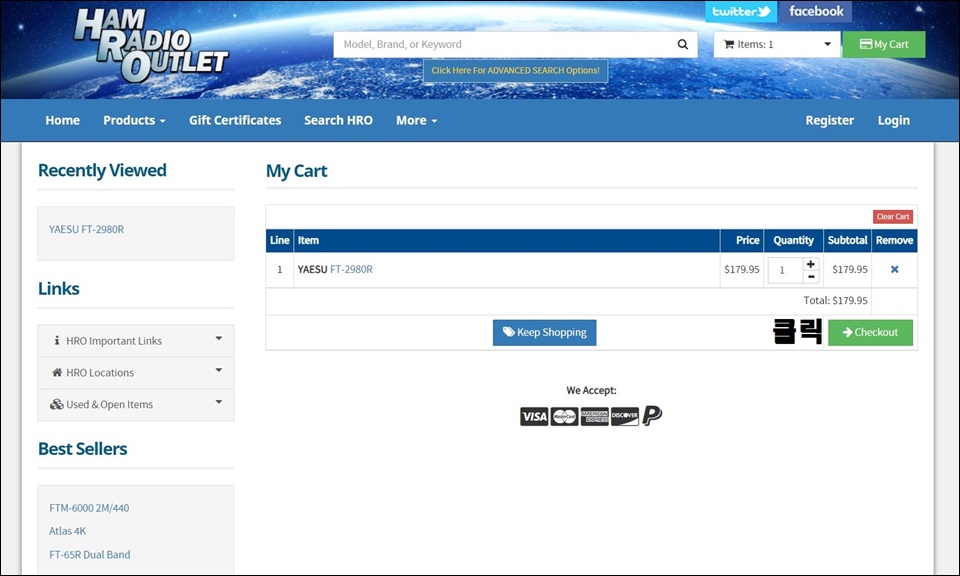
Task: Open the Login page
Action: (x=894, y=120)
